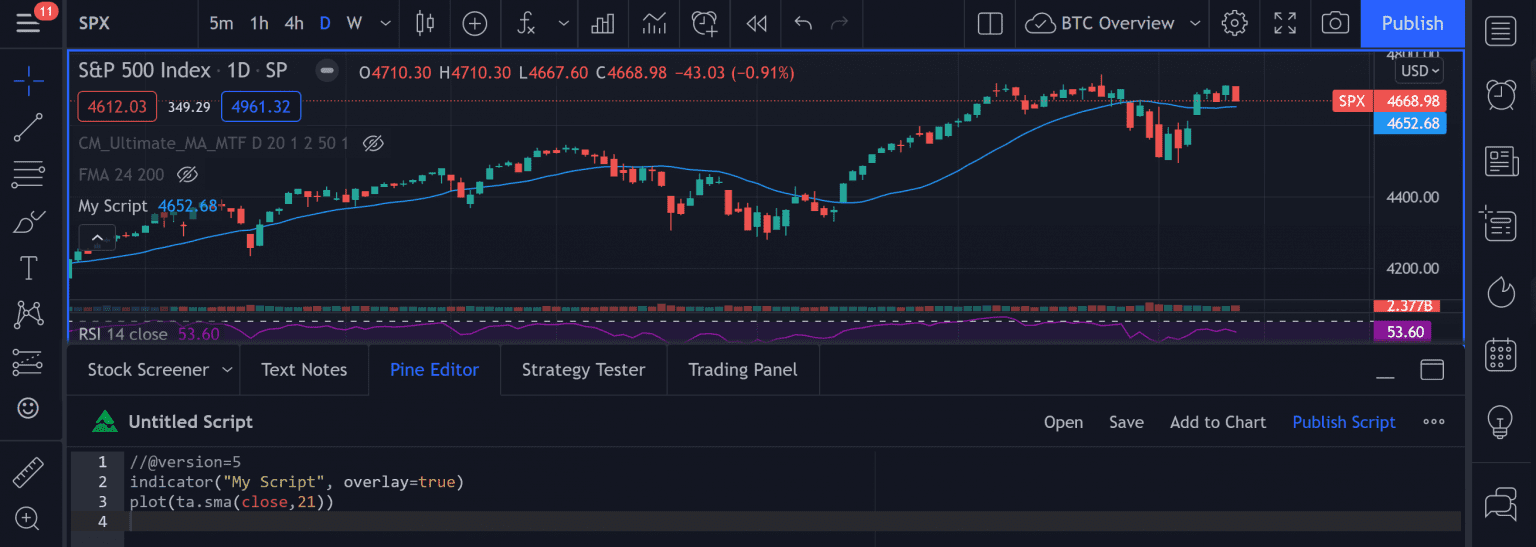The image size is (1536, 547).
Task: Switch to the Strategy Tester tab
Action: point(583,370)
